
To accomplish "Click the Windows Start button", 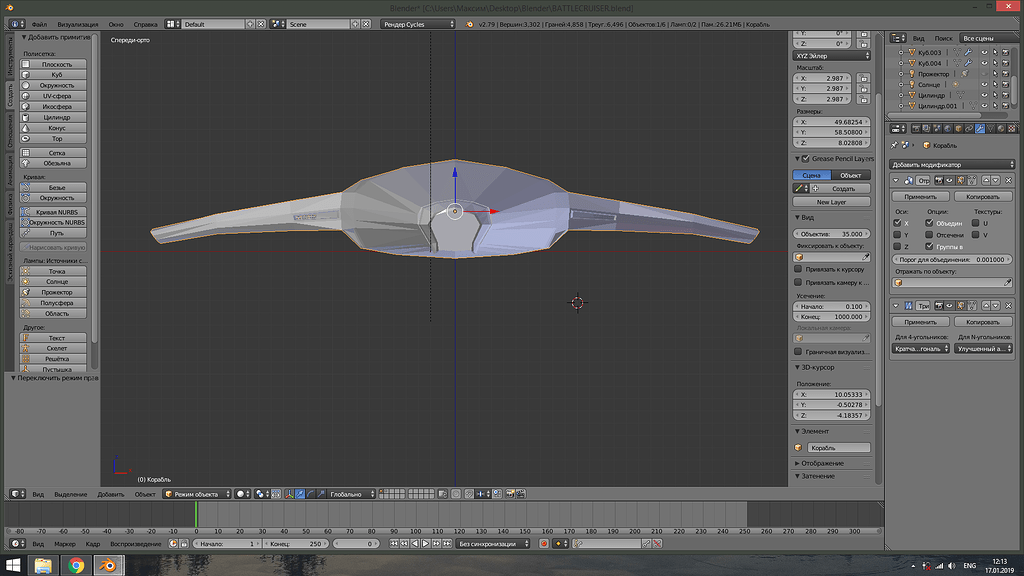I will pyautogui.click(x=12, y=566).
